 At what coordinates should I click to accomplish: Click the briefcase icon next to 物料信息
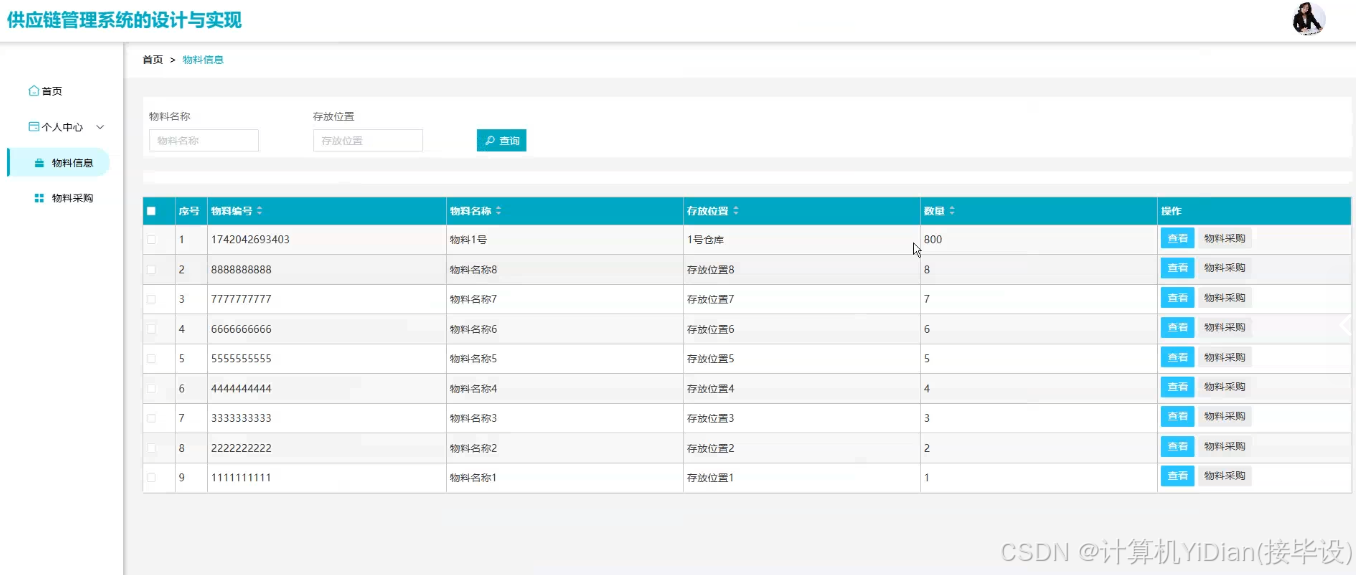(39, 163)
